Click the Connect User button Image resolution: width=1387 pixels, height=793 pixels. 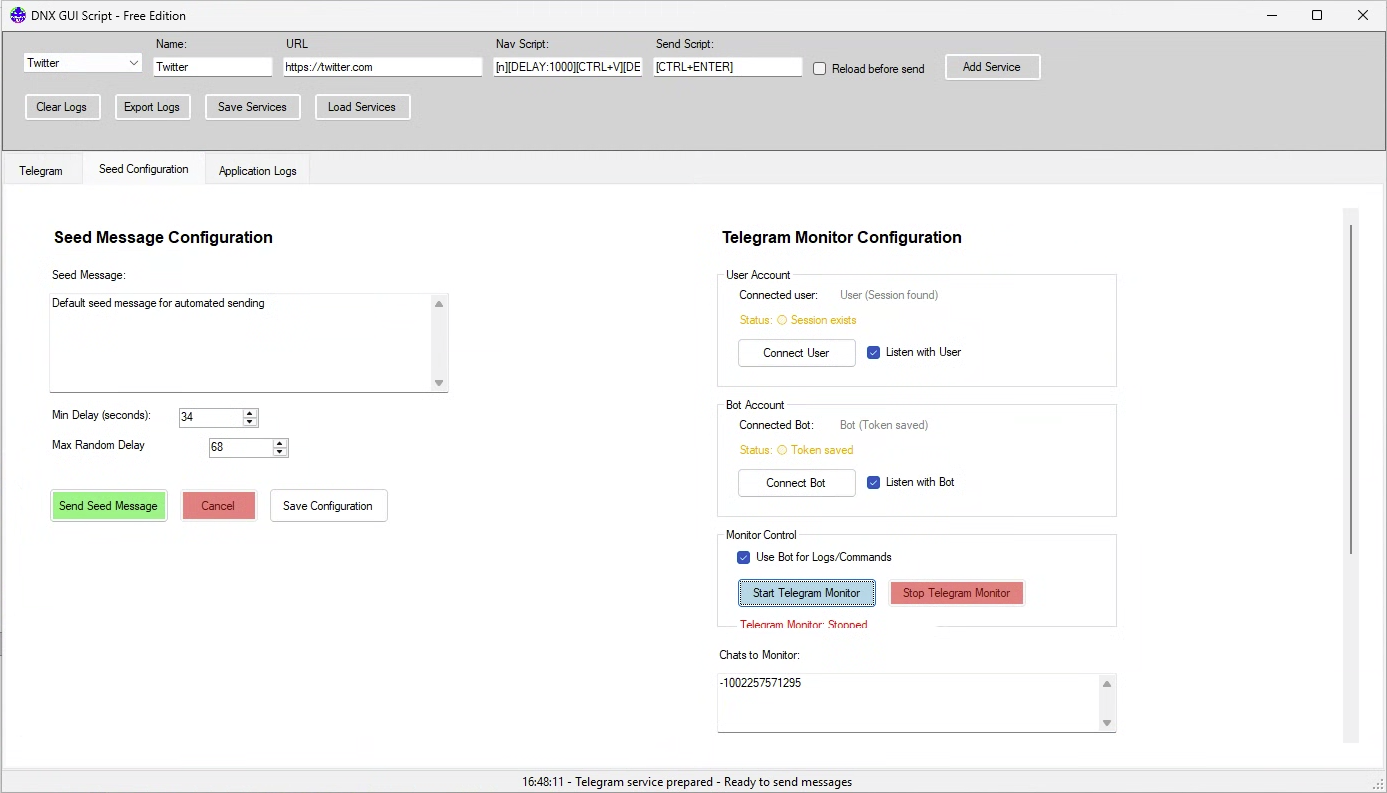[x=797, y=353]
